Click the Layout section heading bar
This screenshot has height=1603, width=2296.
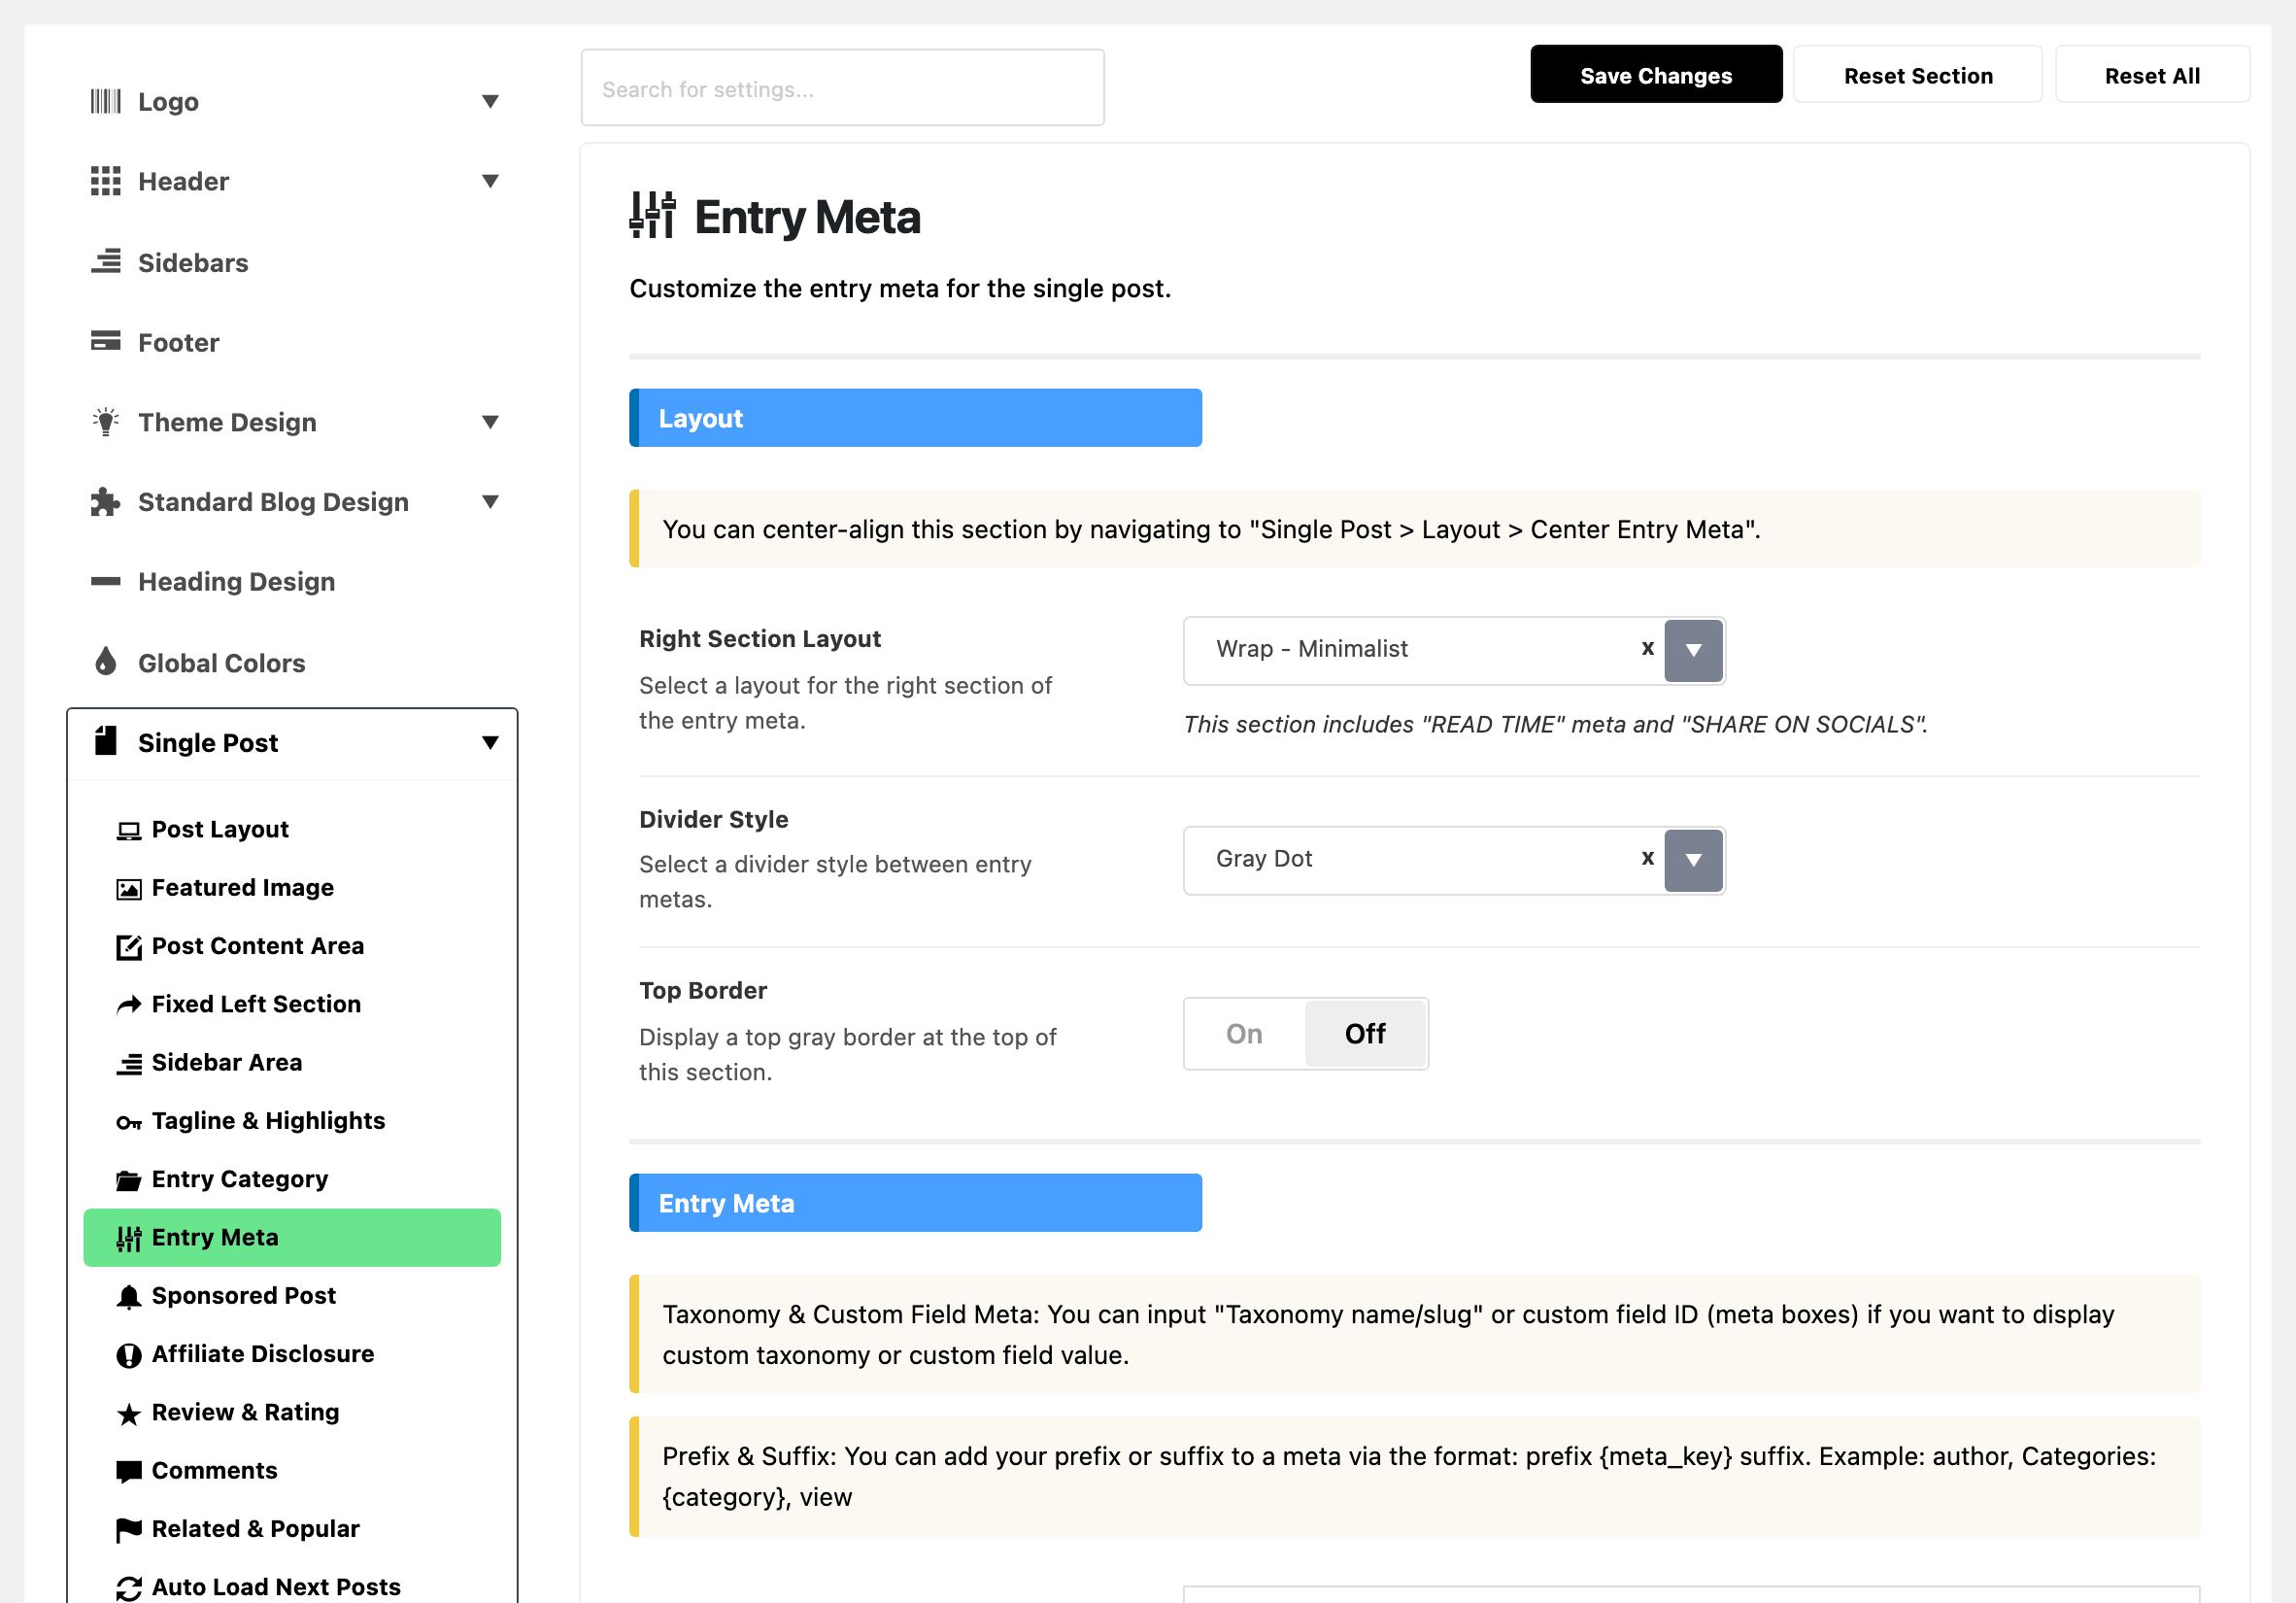915,418
